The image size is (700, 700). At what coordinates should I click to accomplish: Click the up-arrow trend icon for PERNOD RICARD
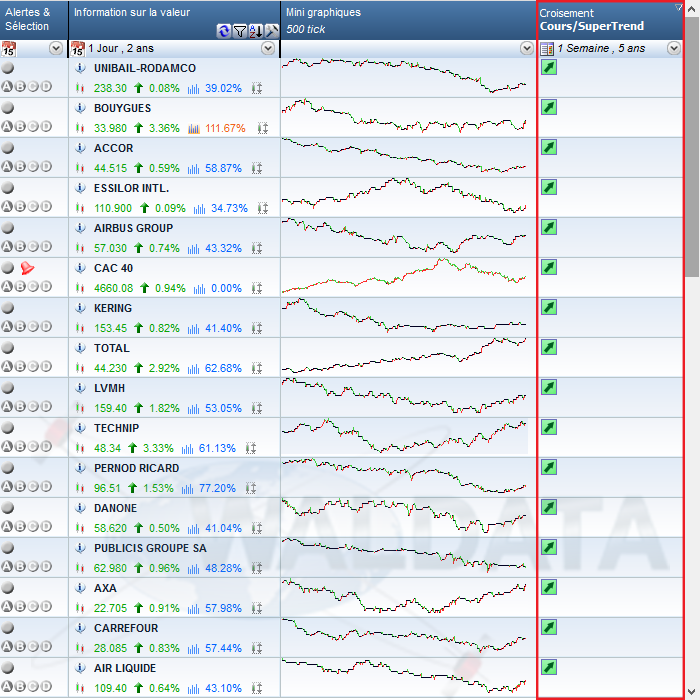(132, 488)
